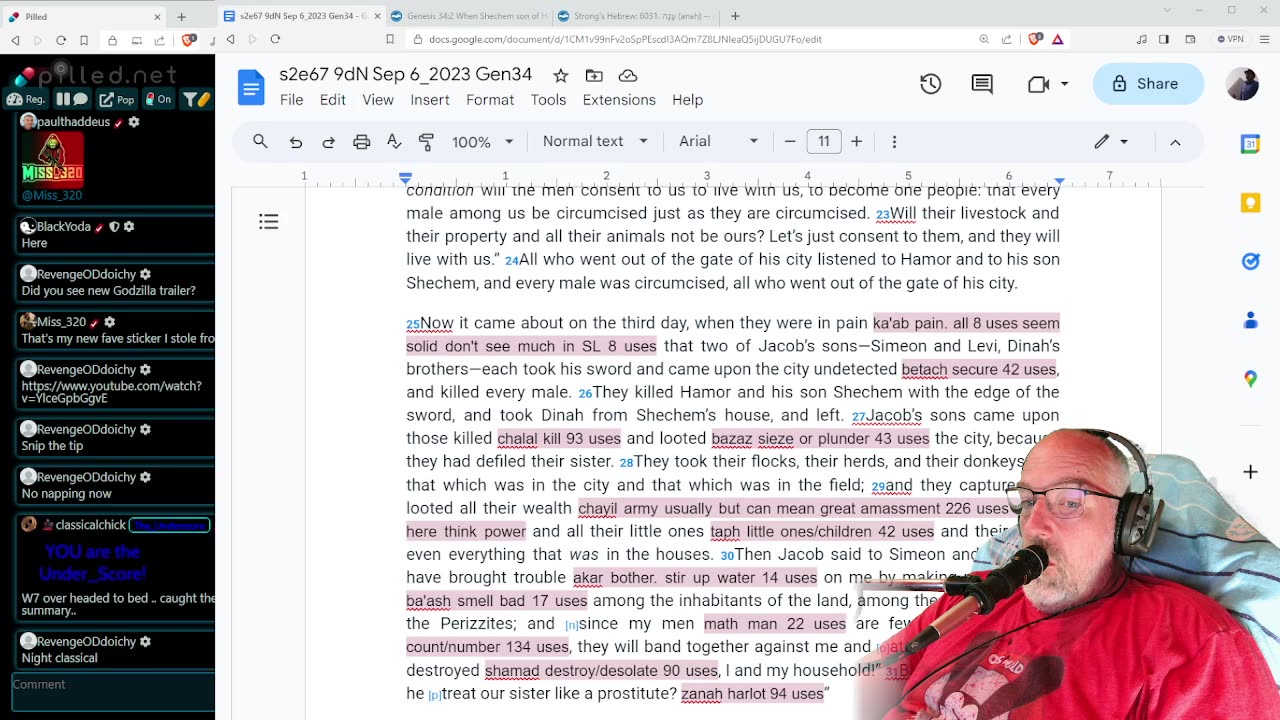Open the Brave main hamburger menu
The image size is (1280, 720).
pyautogui.click(x=1262, y=39)
